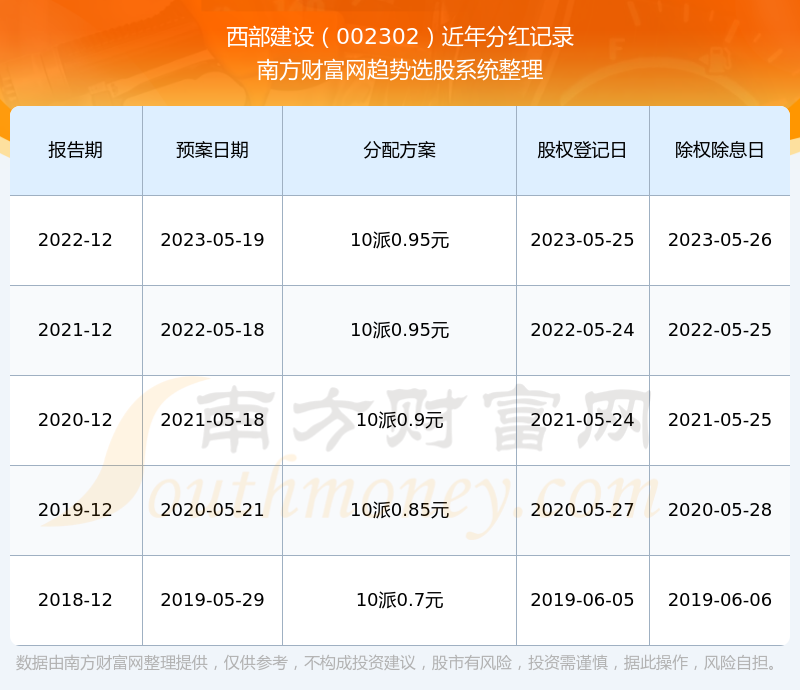Click ex-dividend date 2023-05-26

coord(720,240)
